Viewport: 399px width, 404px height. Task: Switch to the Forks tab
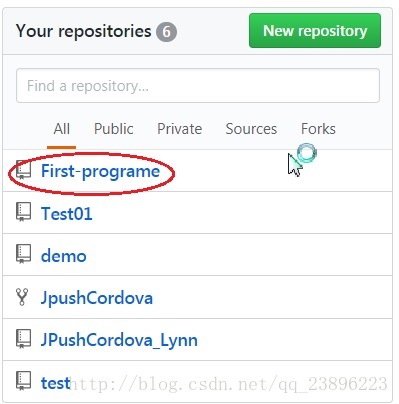click(x=318, y=129)
